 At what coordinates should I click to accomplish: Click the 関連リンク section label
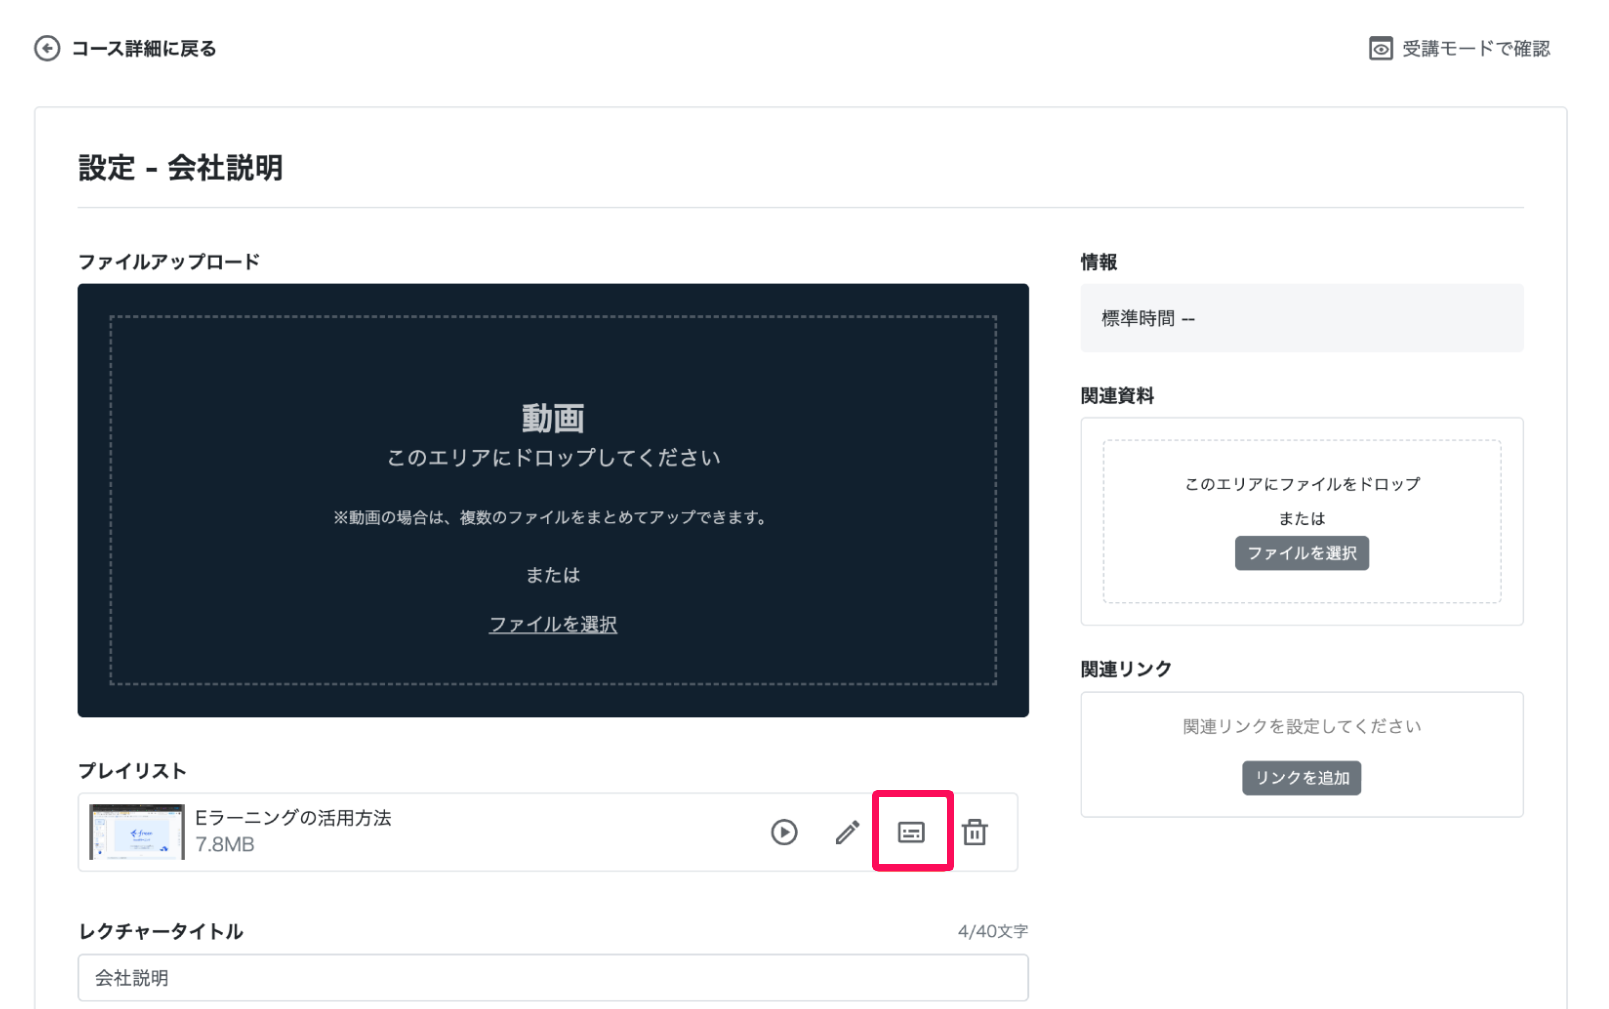pyautogui.click(x=1126, y=669)
